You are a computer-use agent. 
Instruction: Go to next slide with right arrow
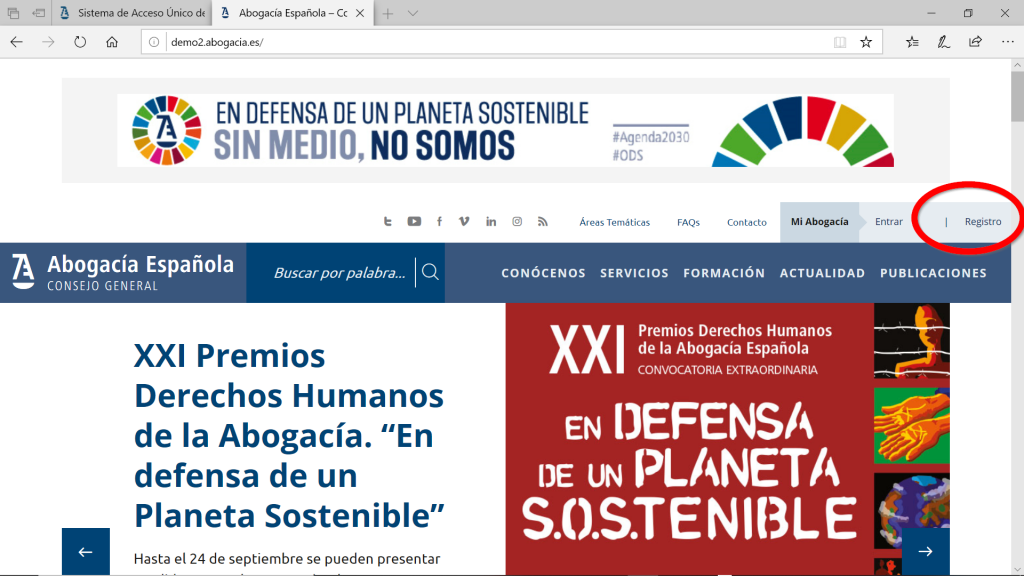coord(925,552)
